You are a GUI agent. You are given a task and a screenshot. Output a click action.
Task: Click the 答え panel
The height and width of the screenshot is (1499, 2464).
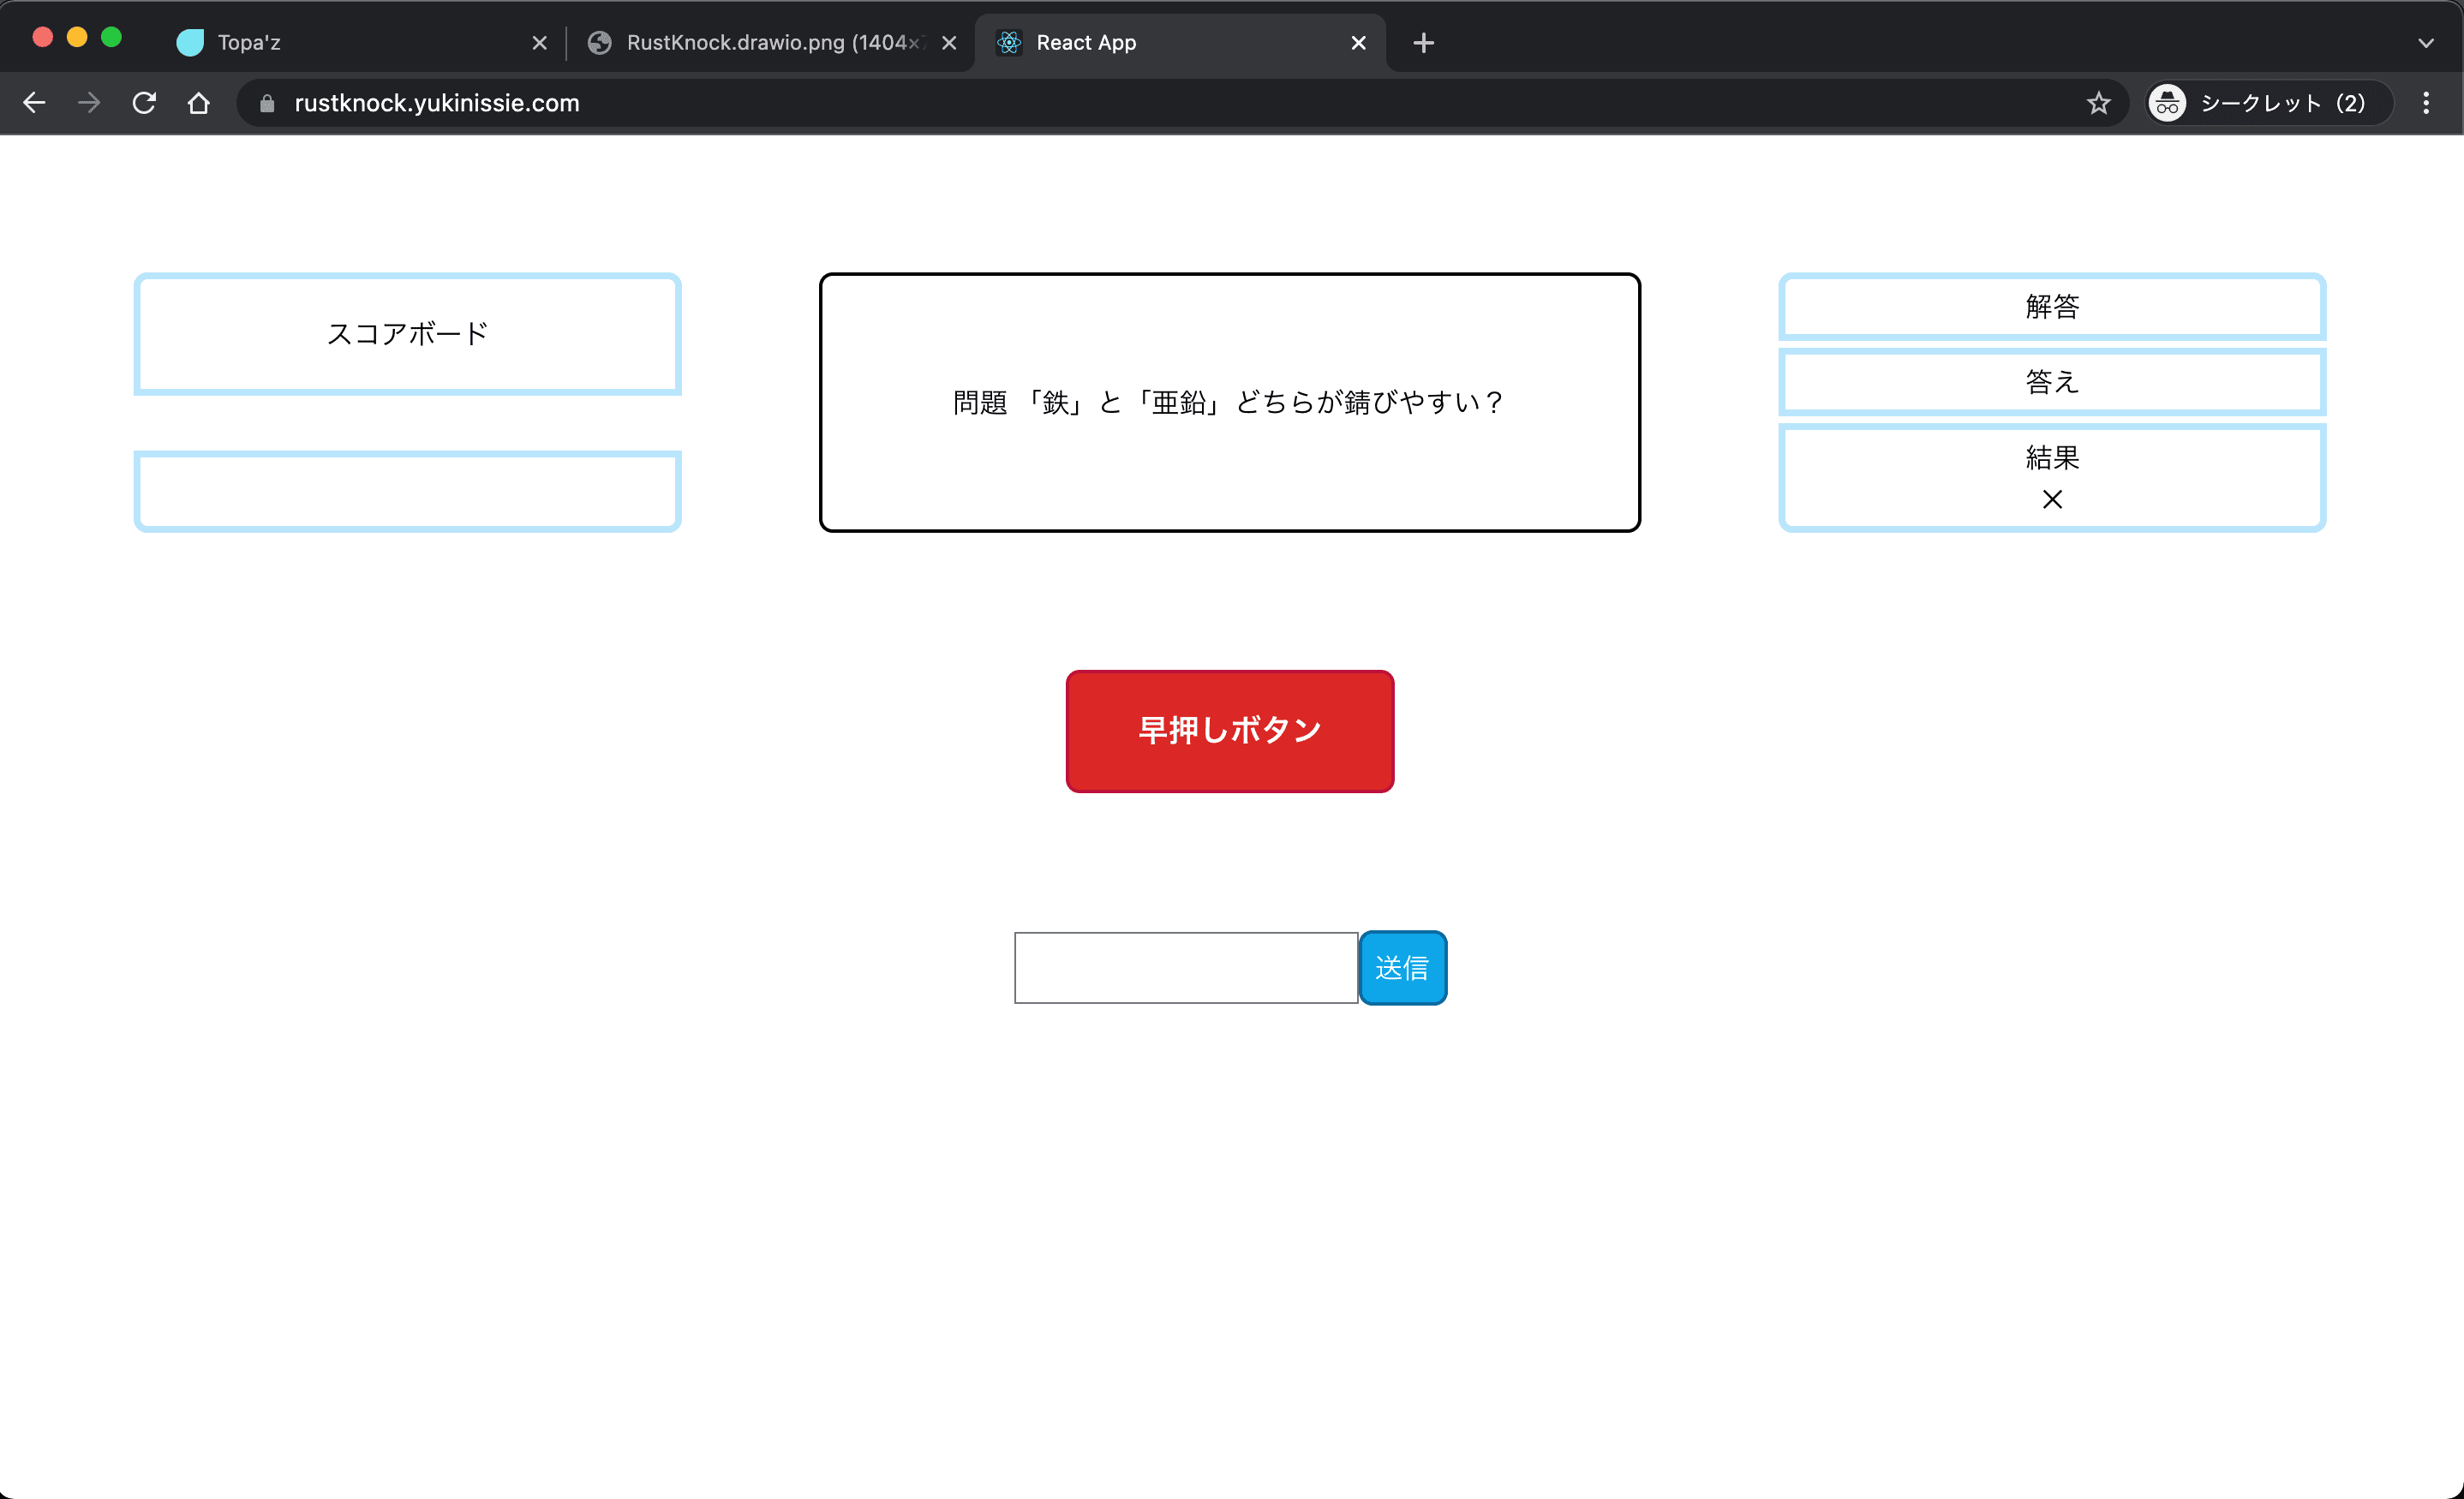[2052, 381]
